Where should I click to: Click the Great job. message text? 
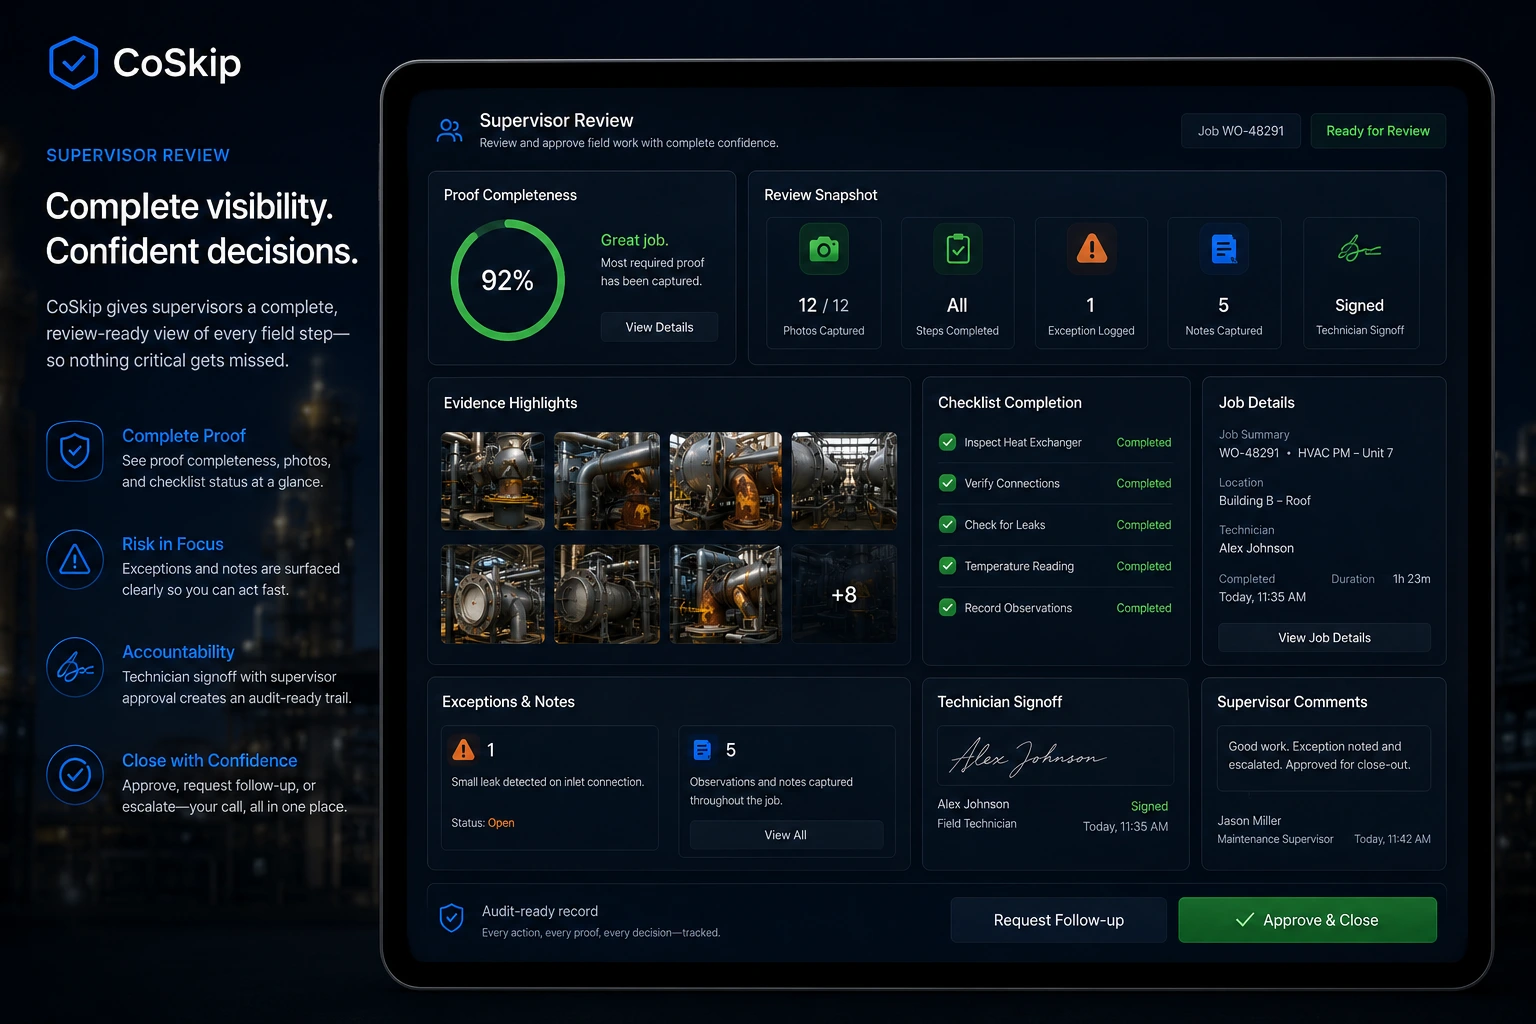coord(635,240)
